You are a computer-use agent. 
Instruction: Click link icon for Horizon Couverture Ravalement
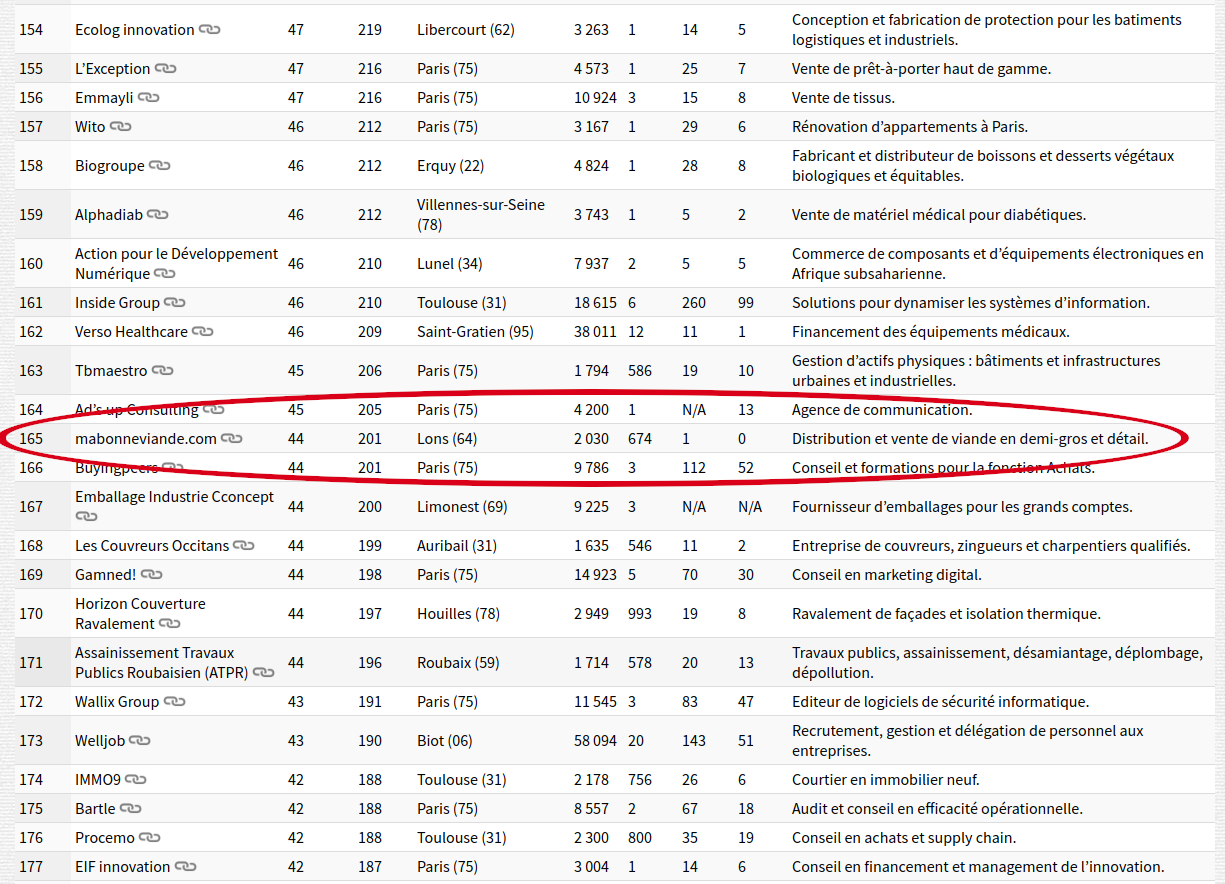(x=170, y=624)
